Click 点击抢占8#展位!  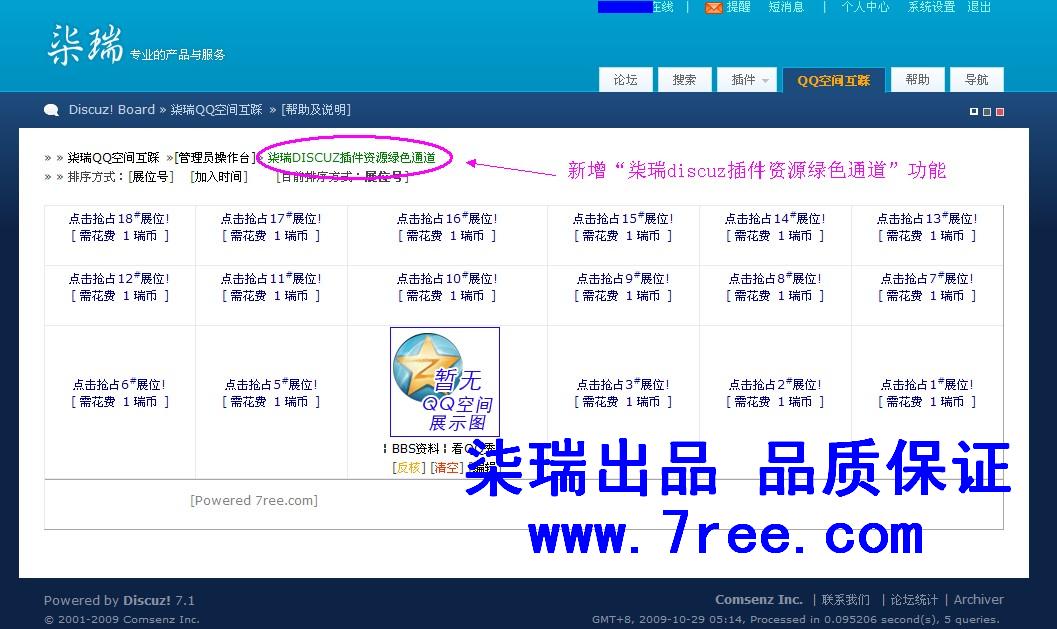pos(775,278)
